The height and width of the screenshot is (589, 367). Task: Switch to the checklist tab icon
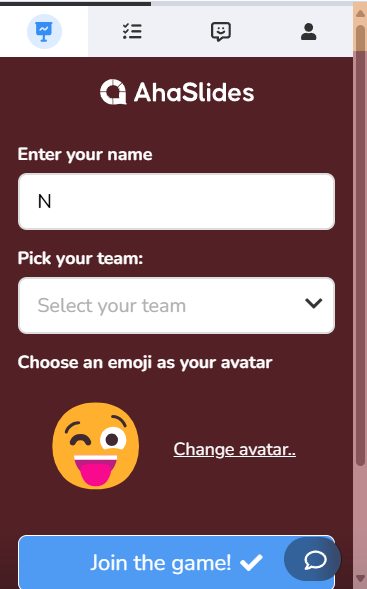pos(132,32)
